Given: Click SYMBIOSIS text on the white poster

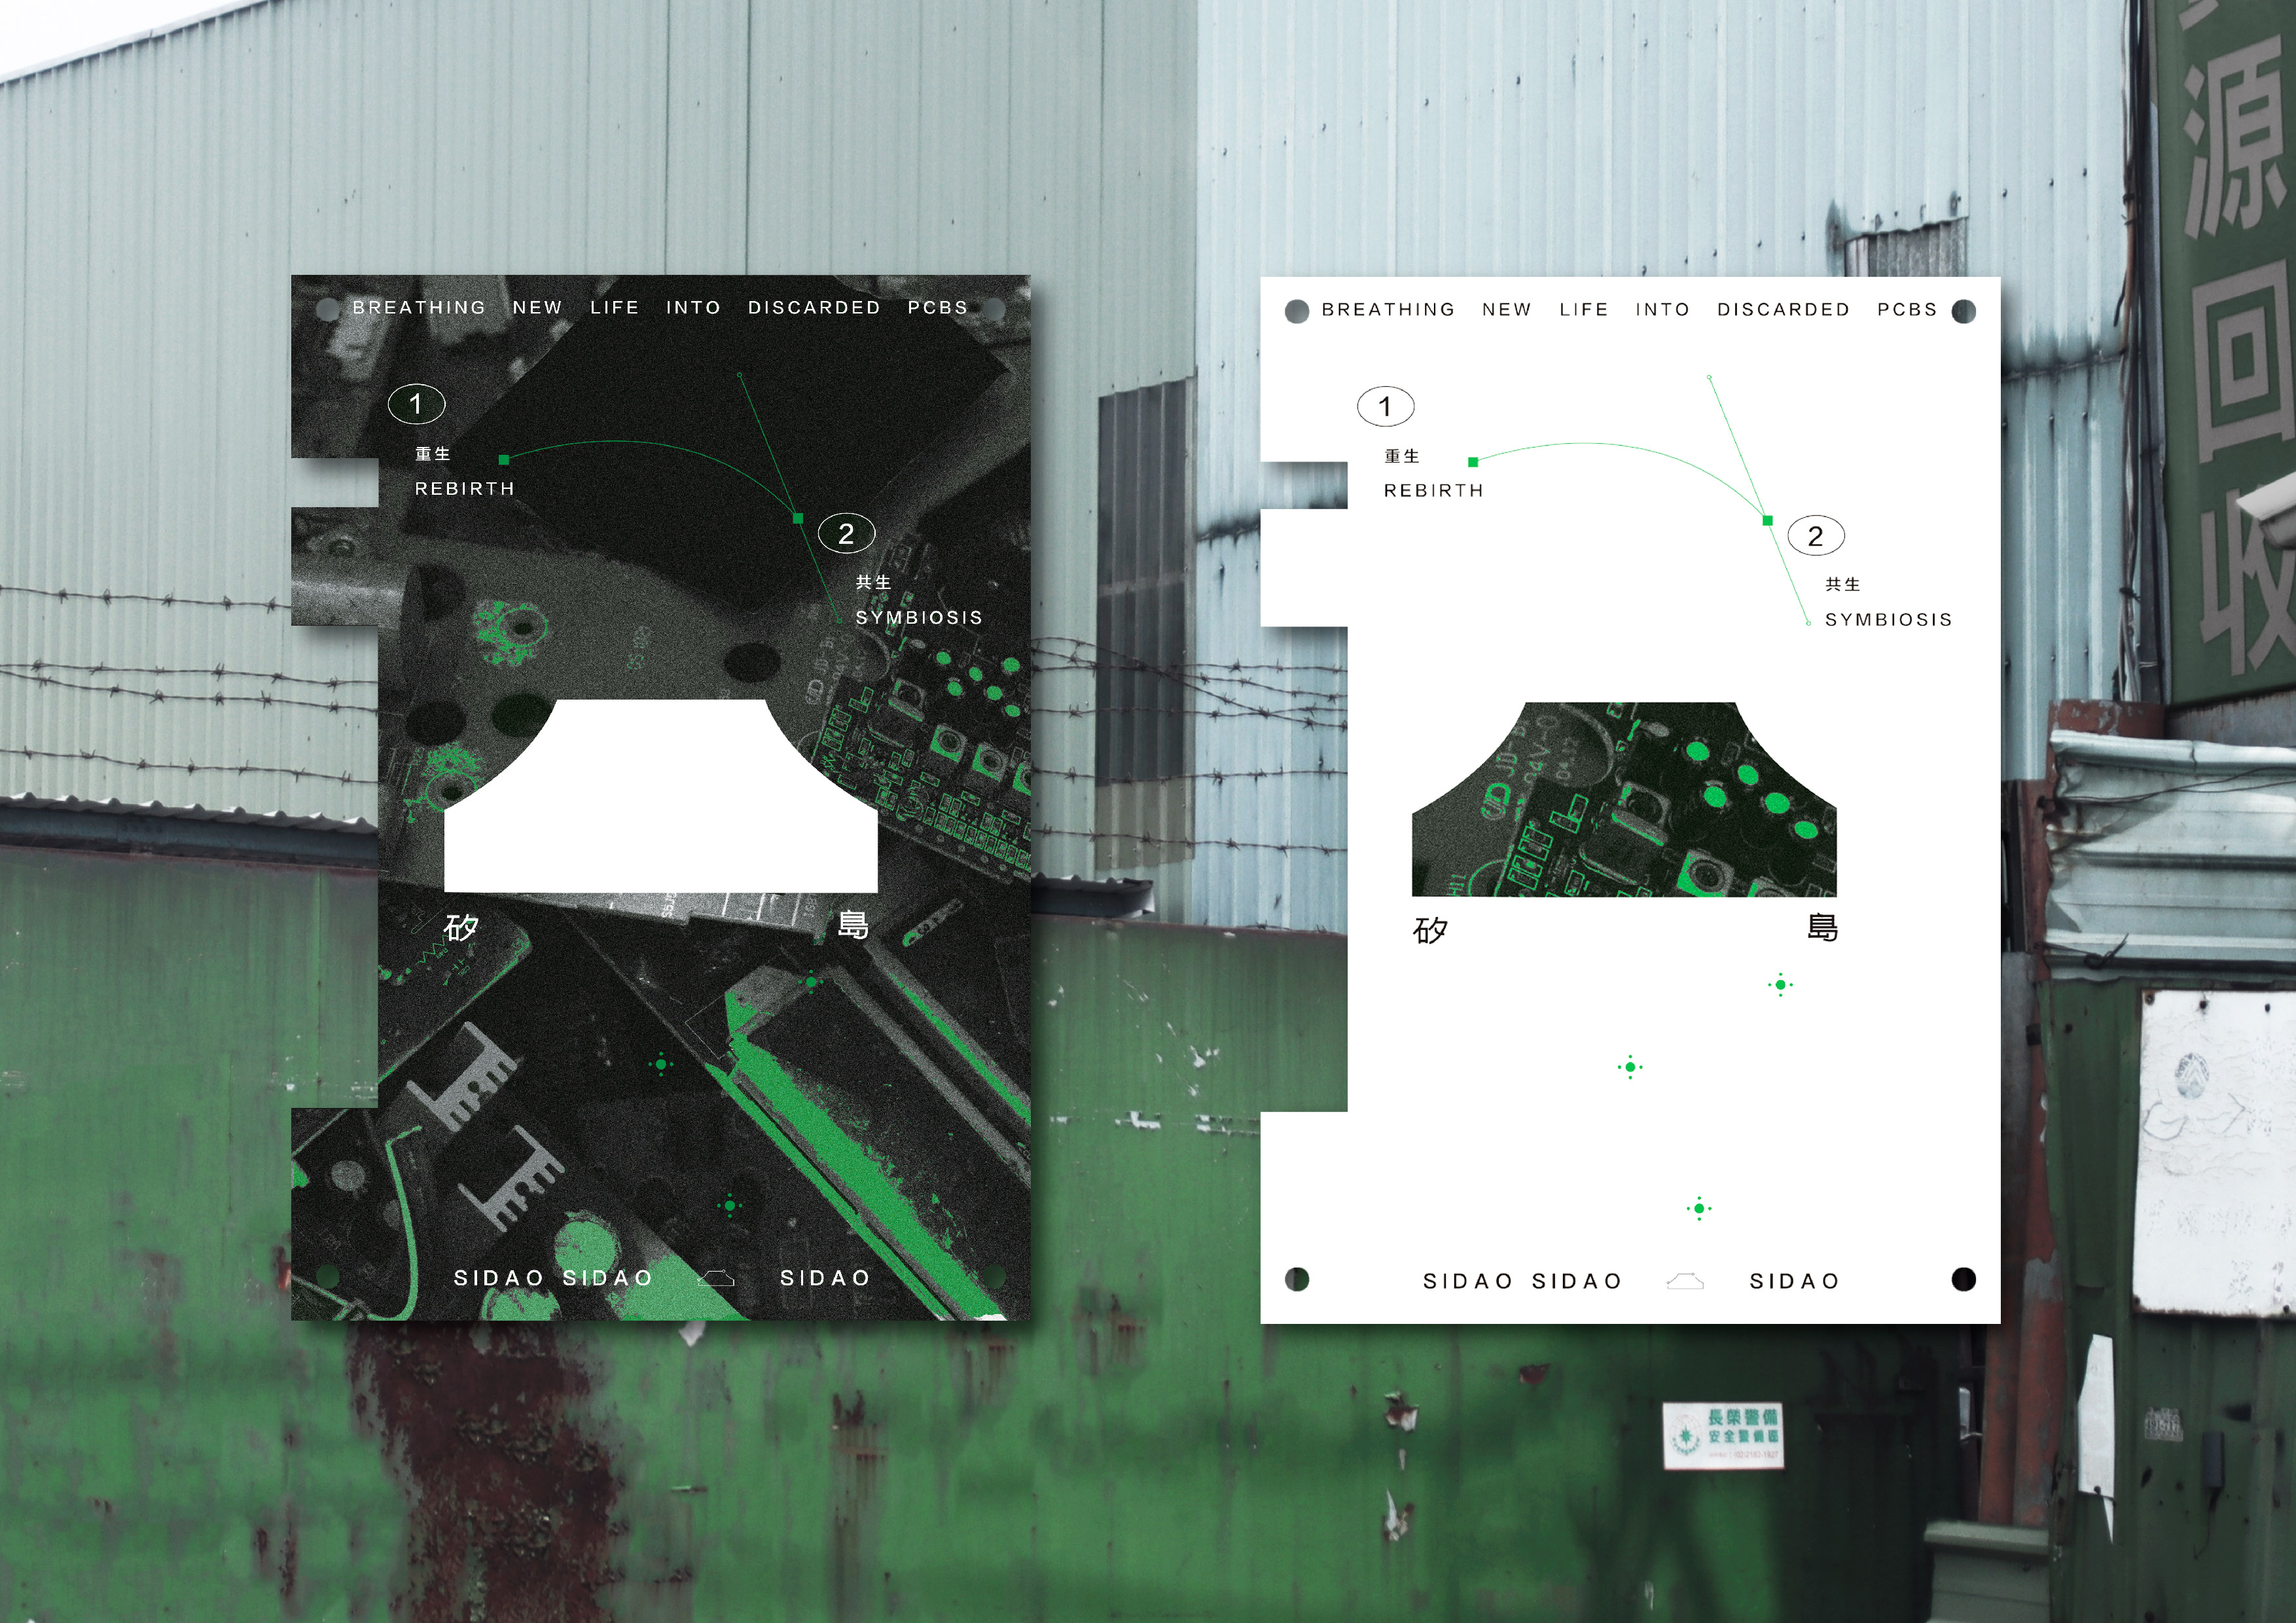Looking at the screenshot, I should point(1888,620).
